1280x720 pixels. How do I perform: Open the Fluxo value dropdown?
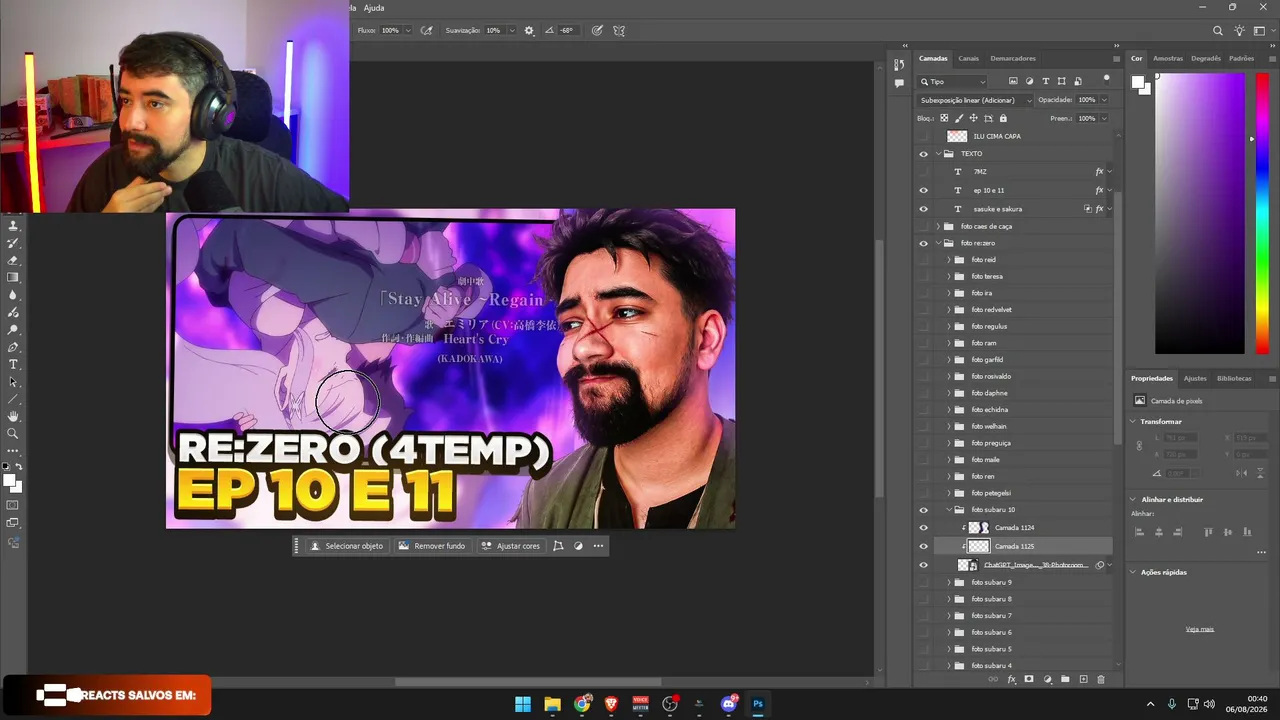coord(407,31)
